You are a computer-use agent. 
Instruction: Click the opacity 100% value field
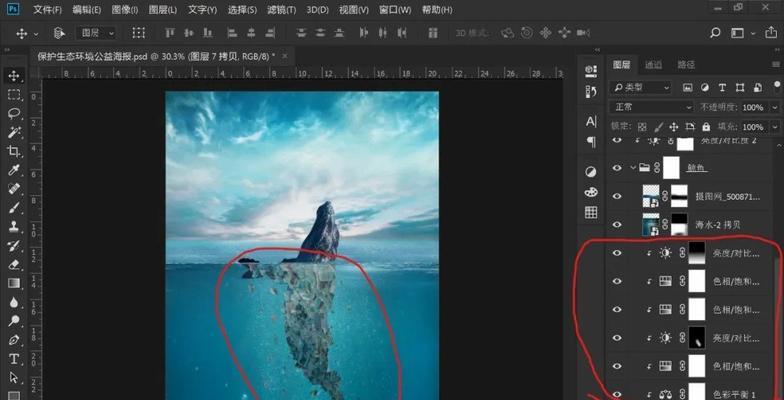pos(752,107)
